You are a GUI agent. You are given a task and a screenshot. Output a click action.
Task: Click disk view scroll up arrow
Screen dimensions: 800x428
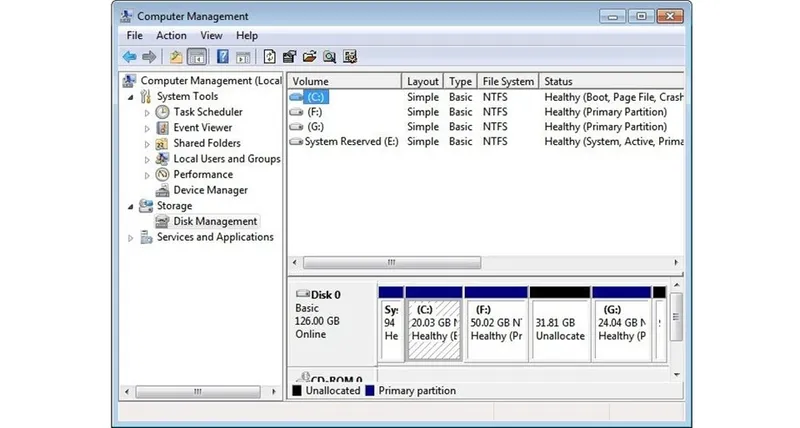pyautogui.click(x=677, y=285)
